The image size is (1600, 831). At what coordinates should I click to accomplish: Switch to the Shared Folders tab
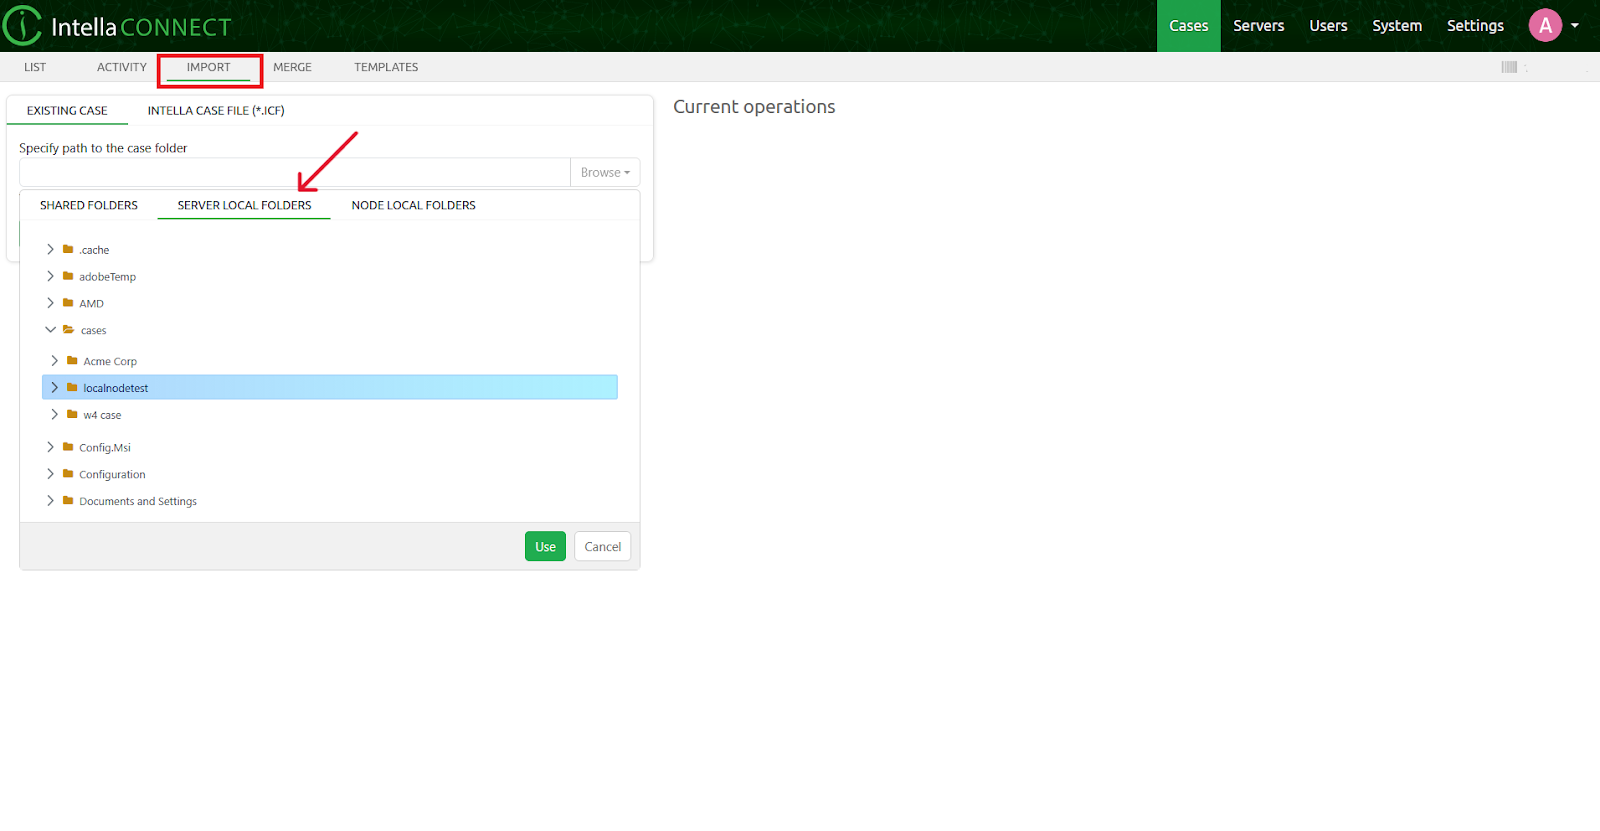point(89,205)
